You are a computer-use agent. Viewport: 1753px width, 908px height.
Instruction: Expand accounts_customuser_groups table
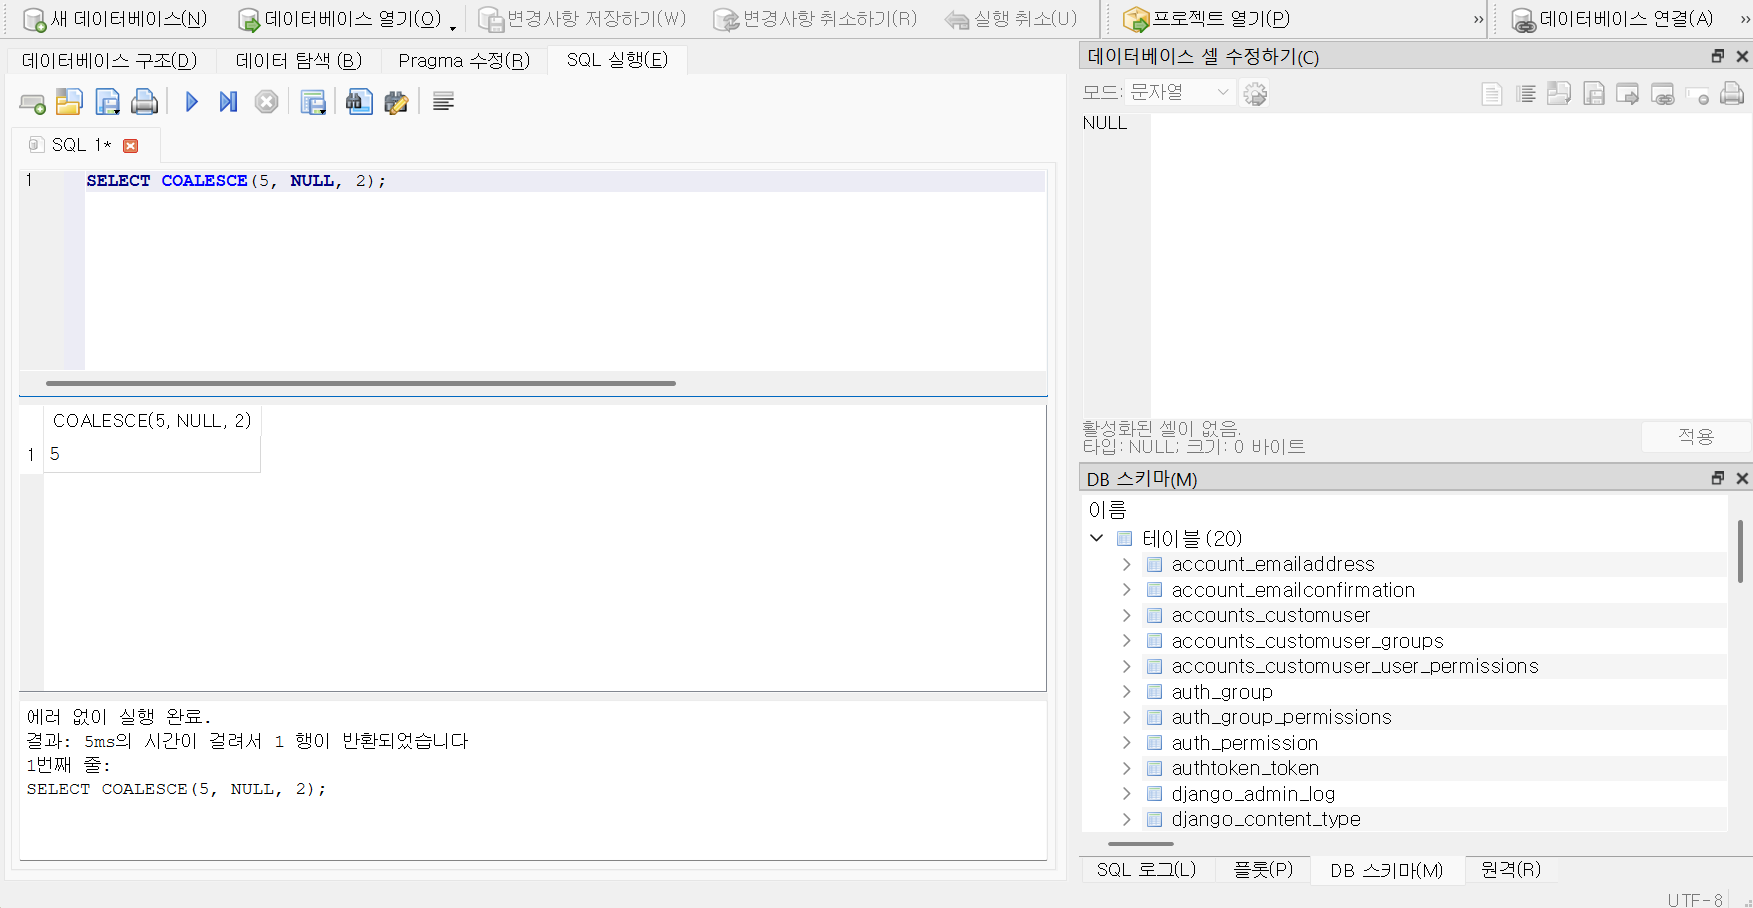tap(1127, 641)
